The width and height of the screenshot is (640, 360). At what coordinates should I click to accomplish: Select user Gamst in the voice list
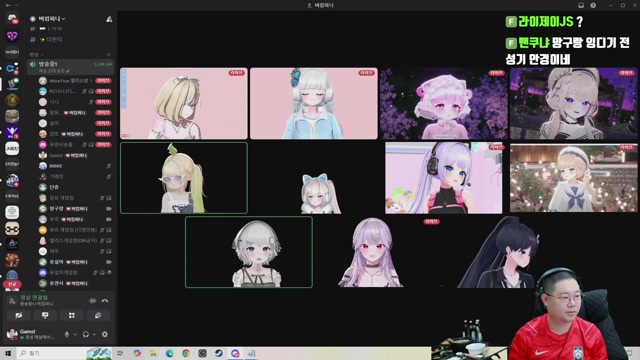tap(75, 155)
